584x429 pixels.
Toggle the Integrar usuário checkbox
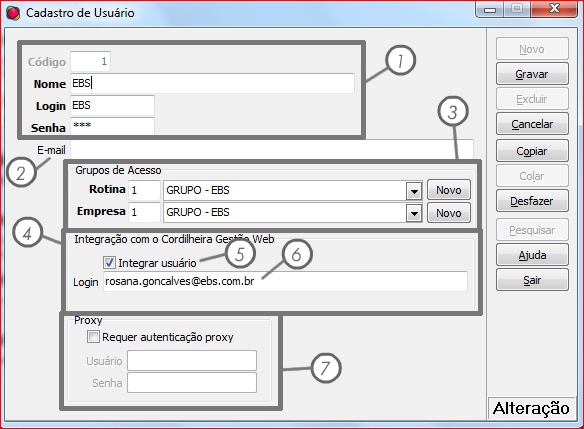(x=109, y=263)
